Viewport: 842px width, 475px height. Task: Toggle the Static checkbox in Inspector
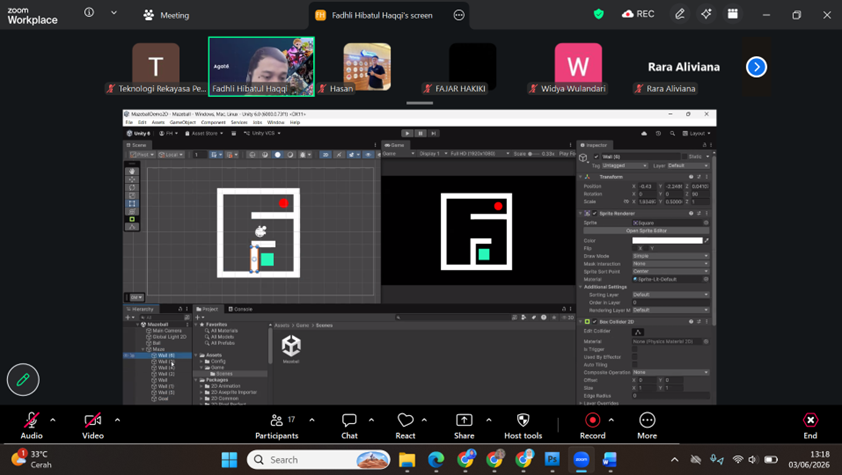pos(686,157)
